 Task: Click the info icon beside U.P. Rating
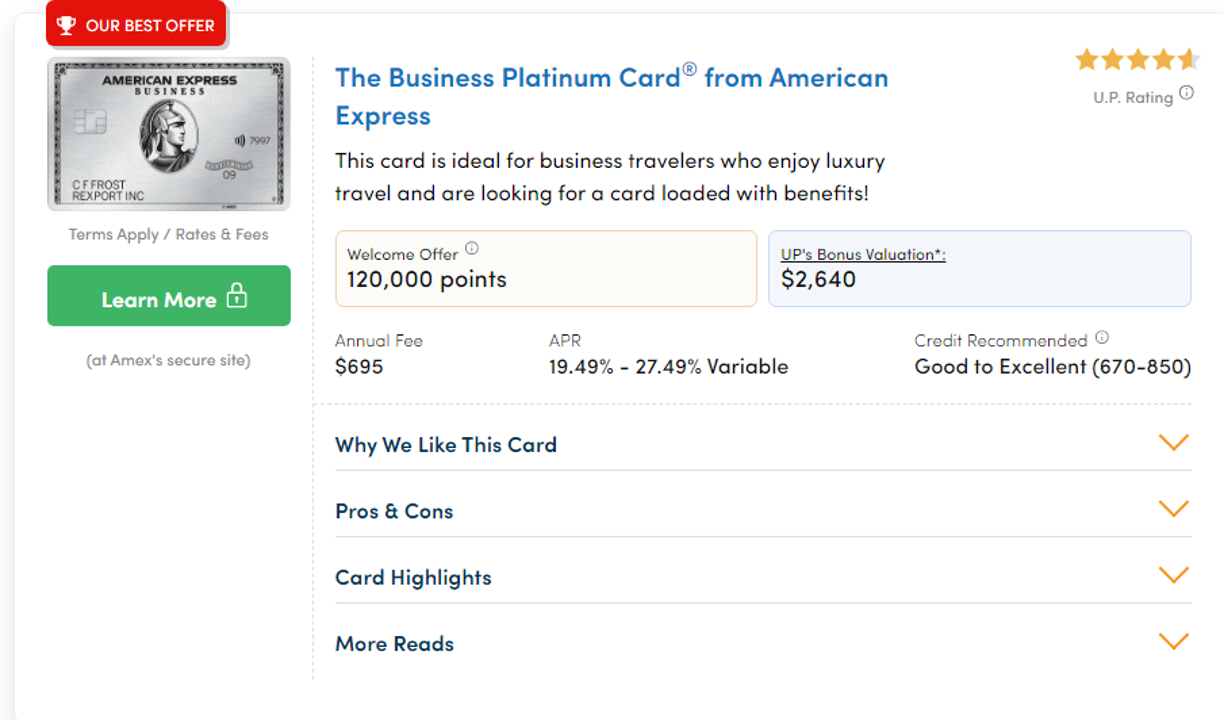tap(1186, 93)
